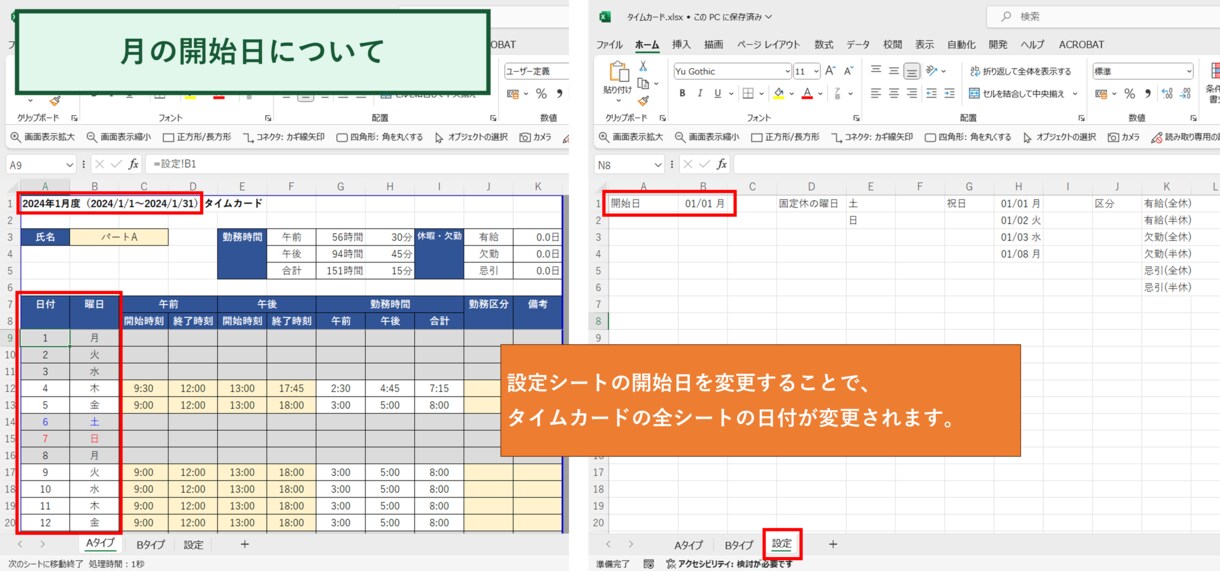Select cell with 開始日 value 01/01
Screen dimensions: 1220x571
click(705, 203)
